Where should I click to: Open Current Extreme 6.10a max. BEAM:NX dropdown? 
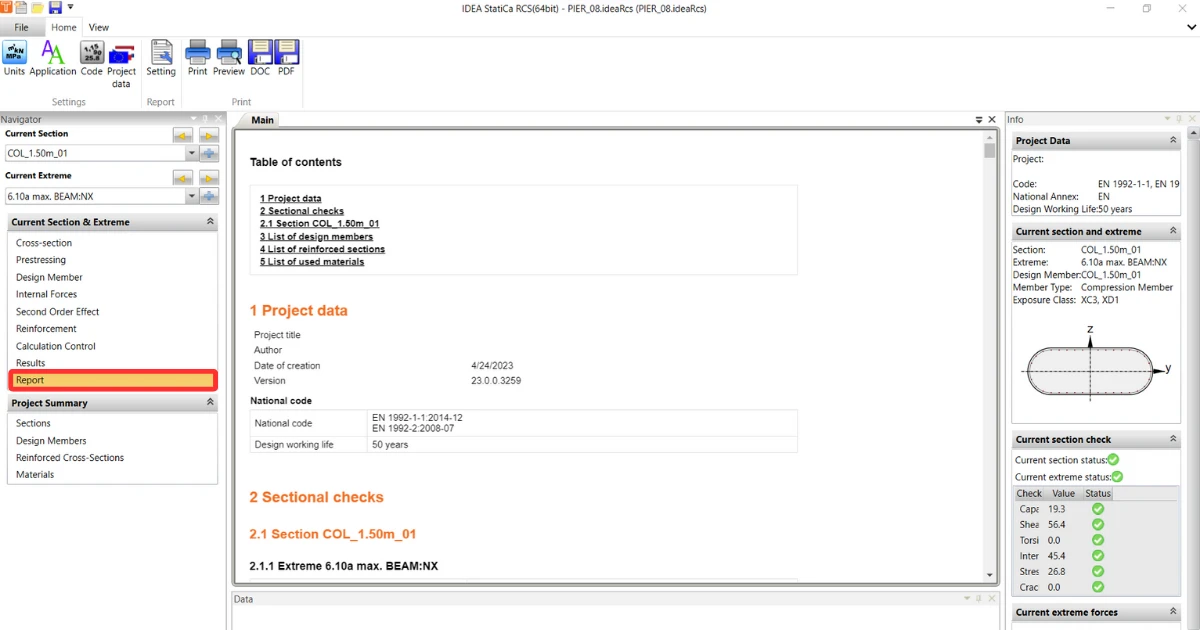coord(192,197)
